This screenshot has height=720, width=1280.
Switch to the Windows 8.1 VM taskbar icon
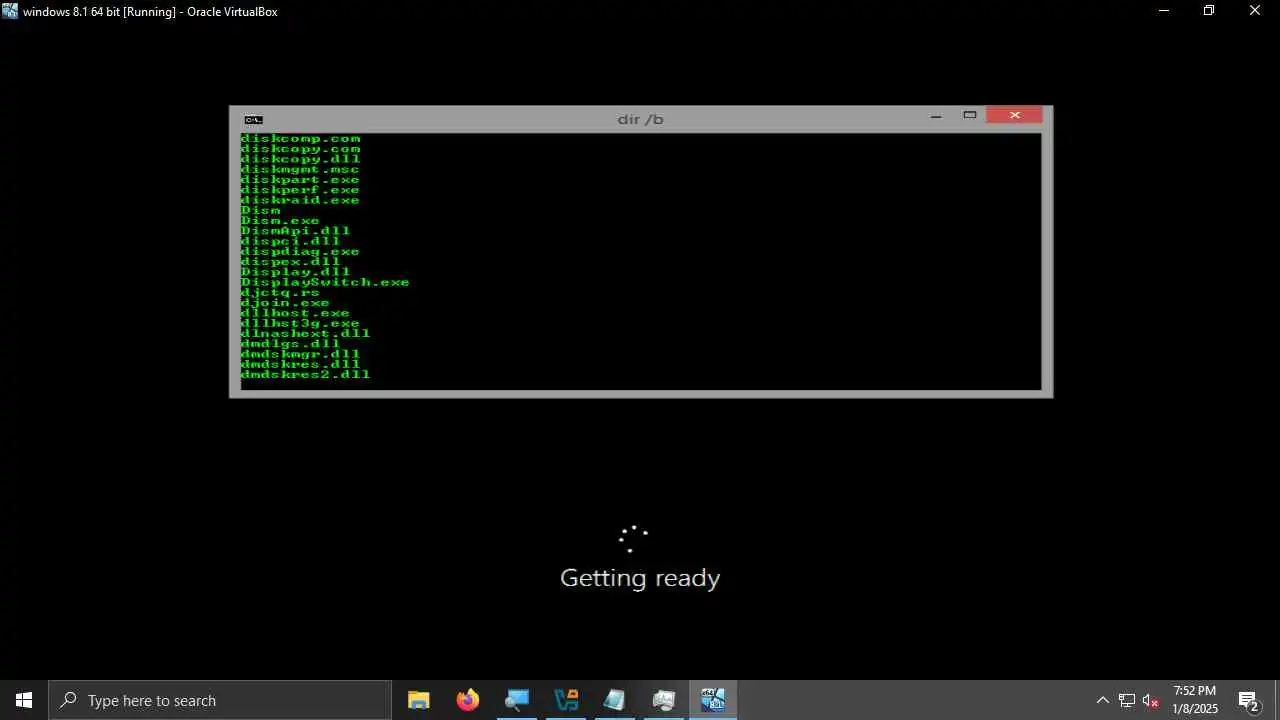pyautogui.click(x=713, y=700)
